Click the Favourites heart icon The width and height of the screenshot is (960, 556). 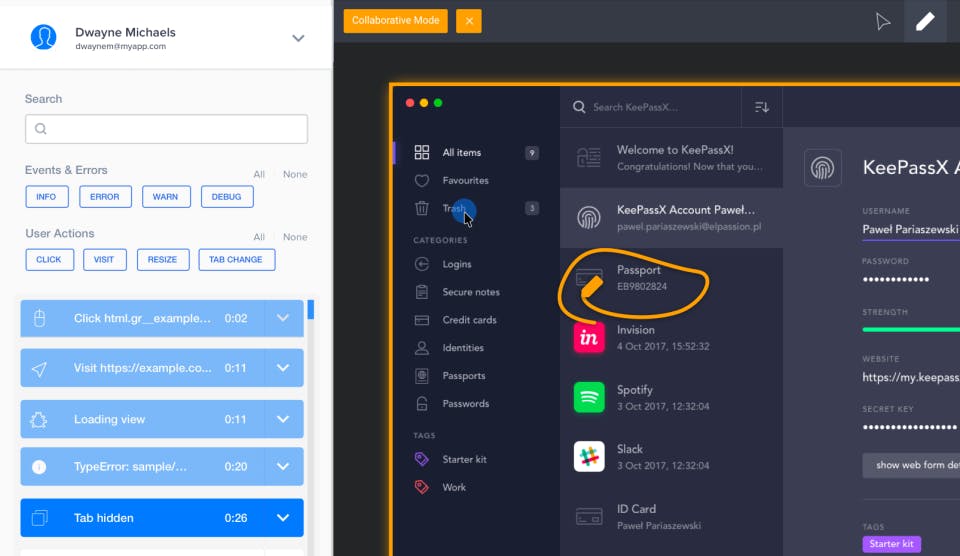coord(422,181)
